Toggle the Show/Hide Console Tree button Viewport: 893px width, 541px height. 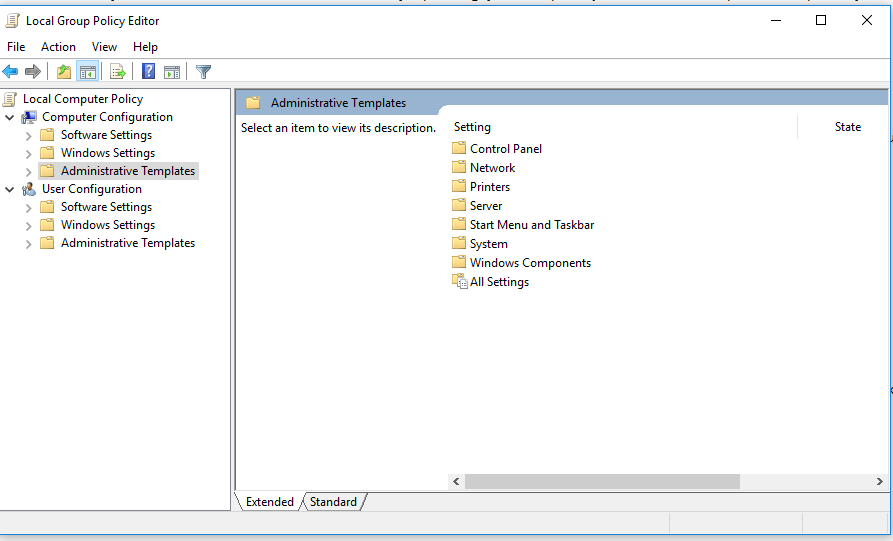pyautogui.click(x=88, y=71)
